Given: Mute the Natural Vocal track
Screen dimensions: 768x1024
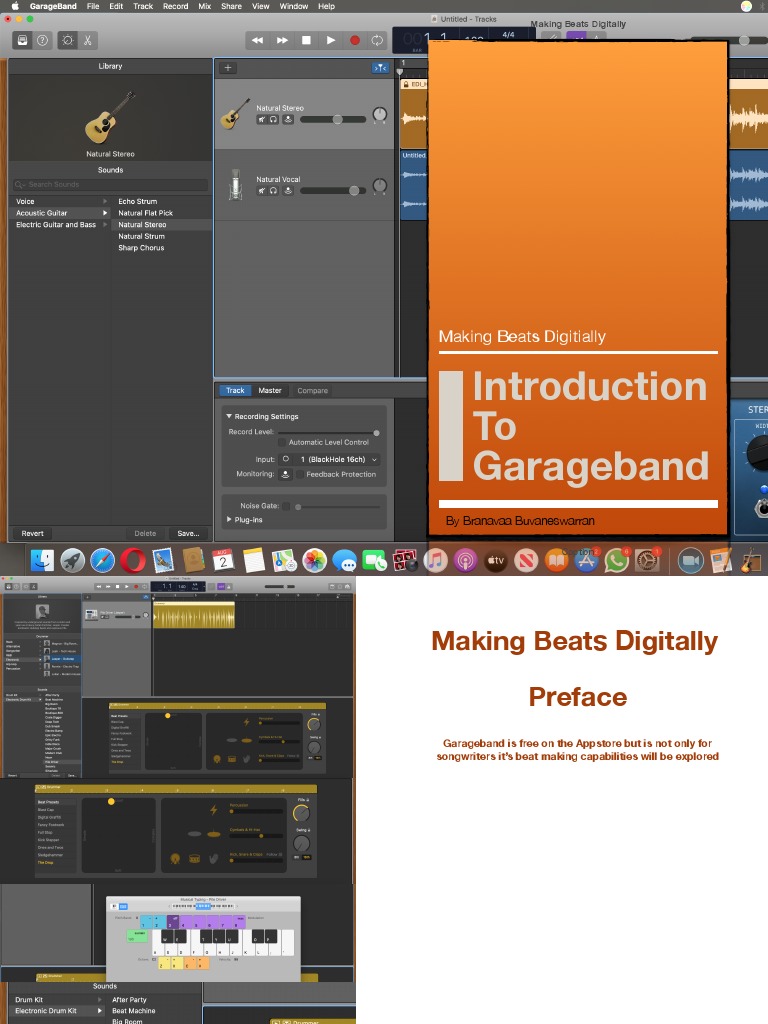Looking at the screenshot, I should pos(262,191).
